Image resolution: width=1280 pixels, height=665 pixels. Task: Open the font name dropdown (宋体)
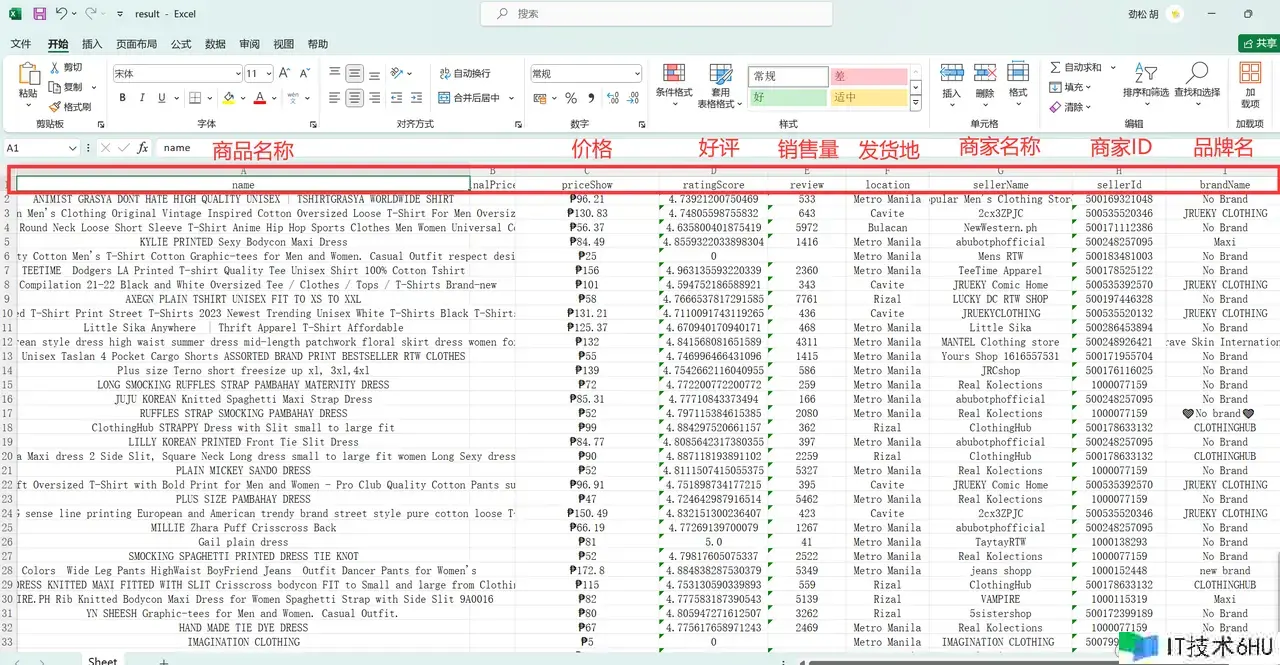237,74
